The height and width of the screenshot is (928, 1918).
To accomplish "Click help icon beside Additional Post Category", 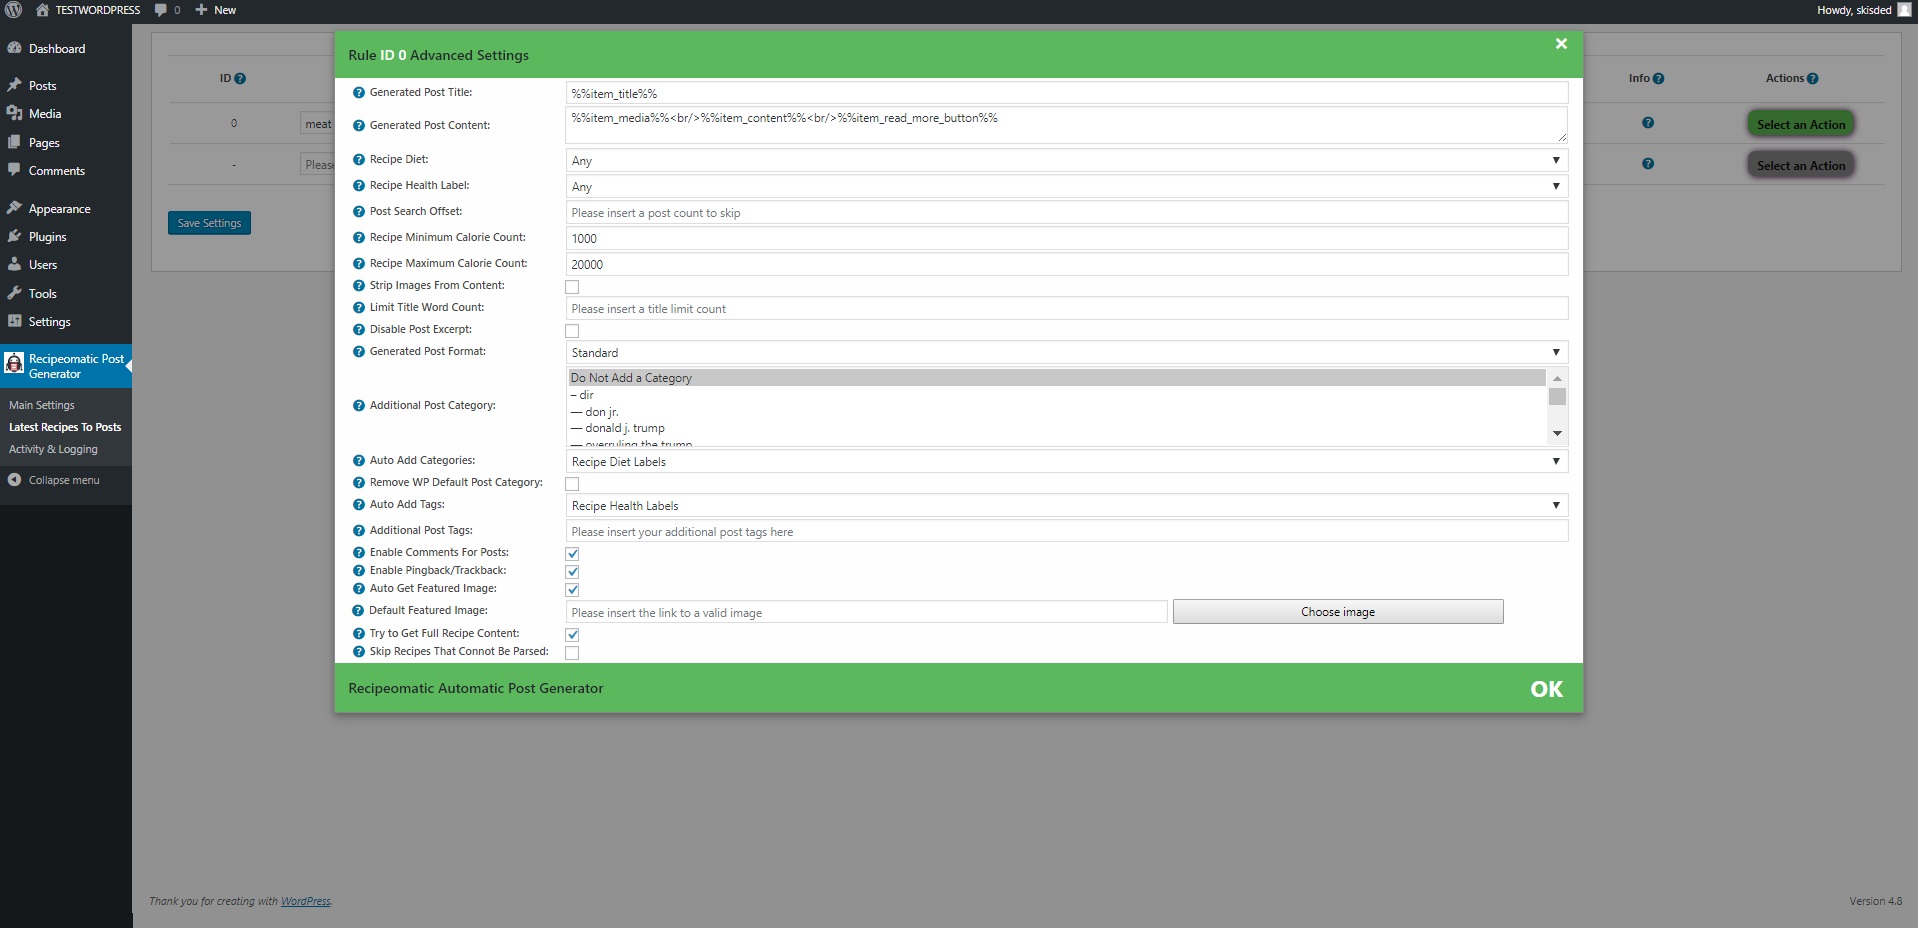I will point(359,406).
